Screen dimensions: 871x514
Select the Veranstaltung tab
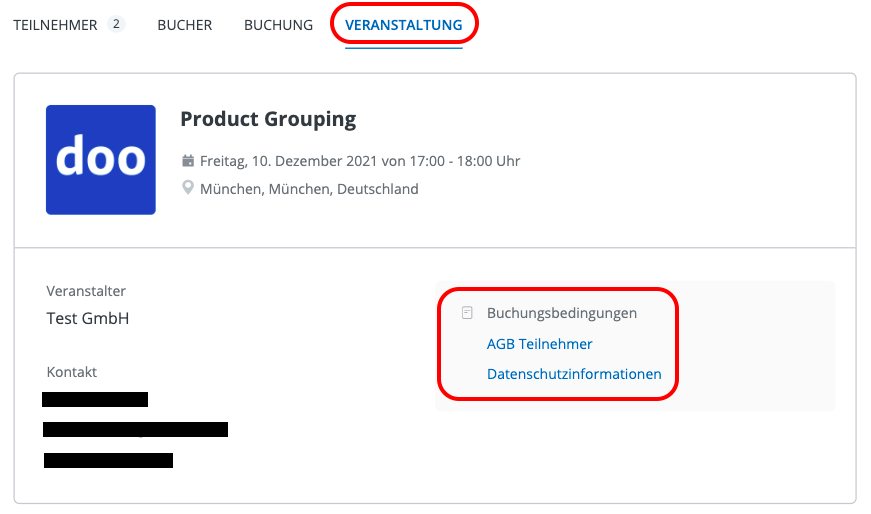(404, 25)
